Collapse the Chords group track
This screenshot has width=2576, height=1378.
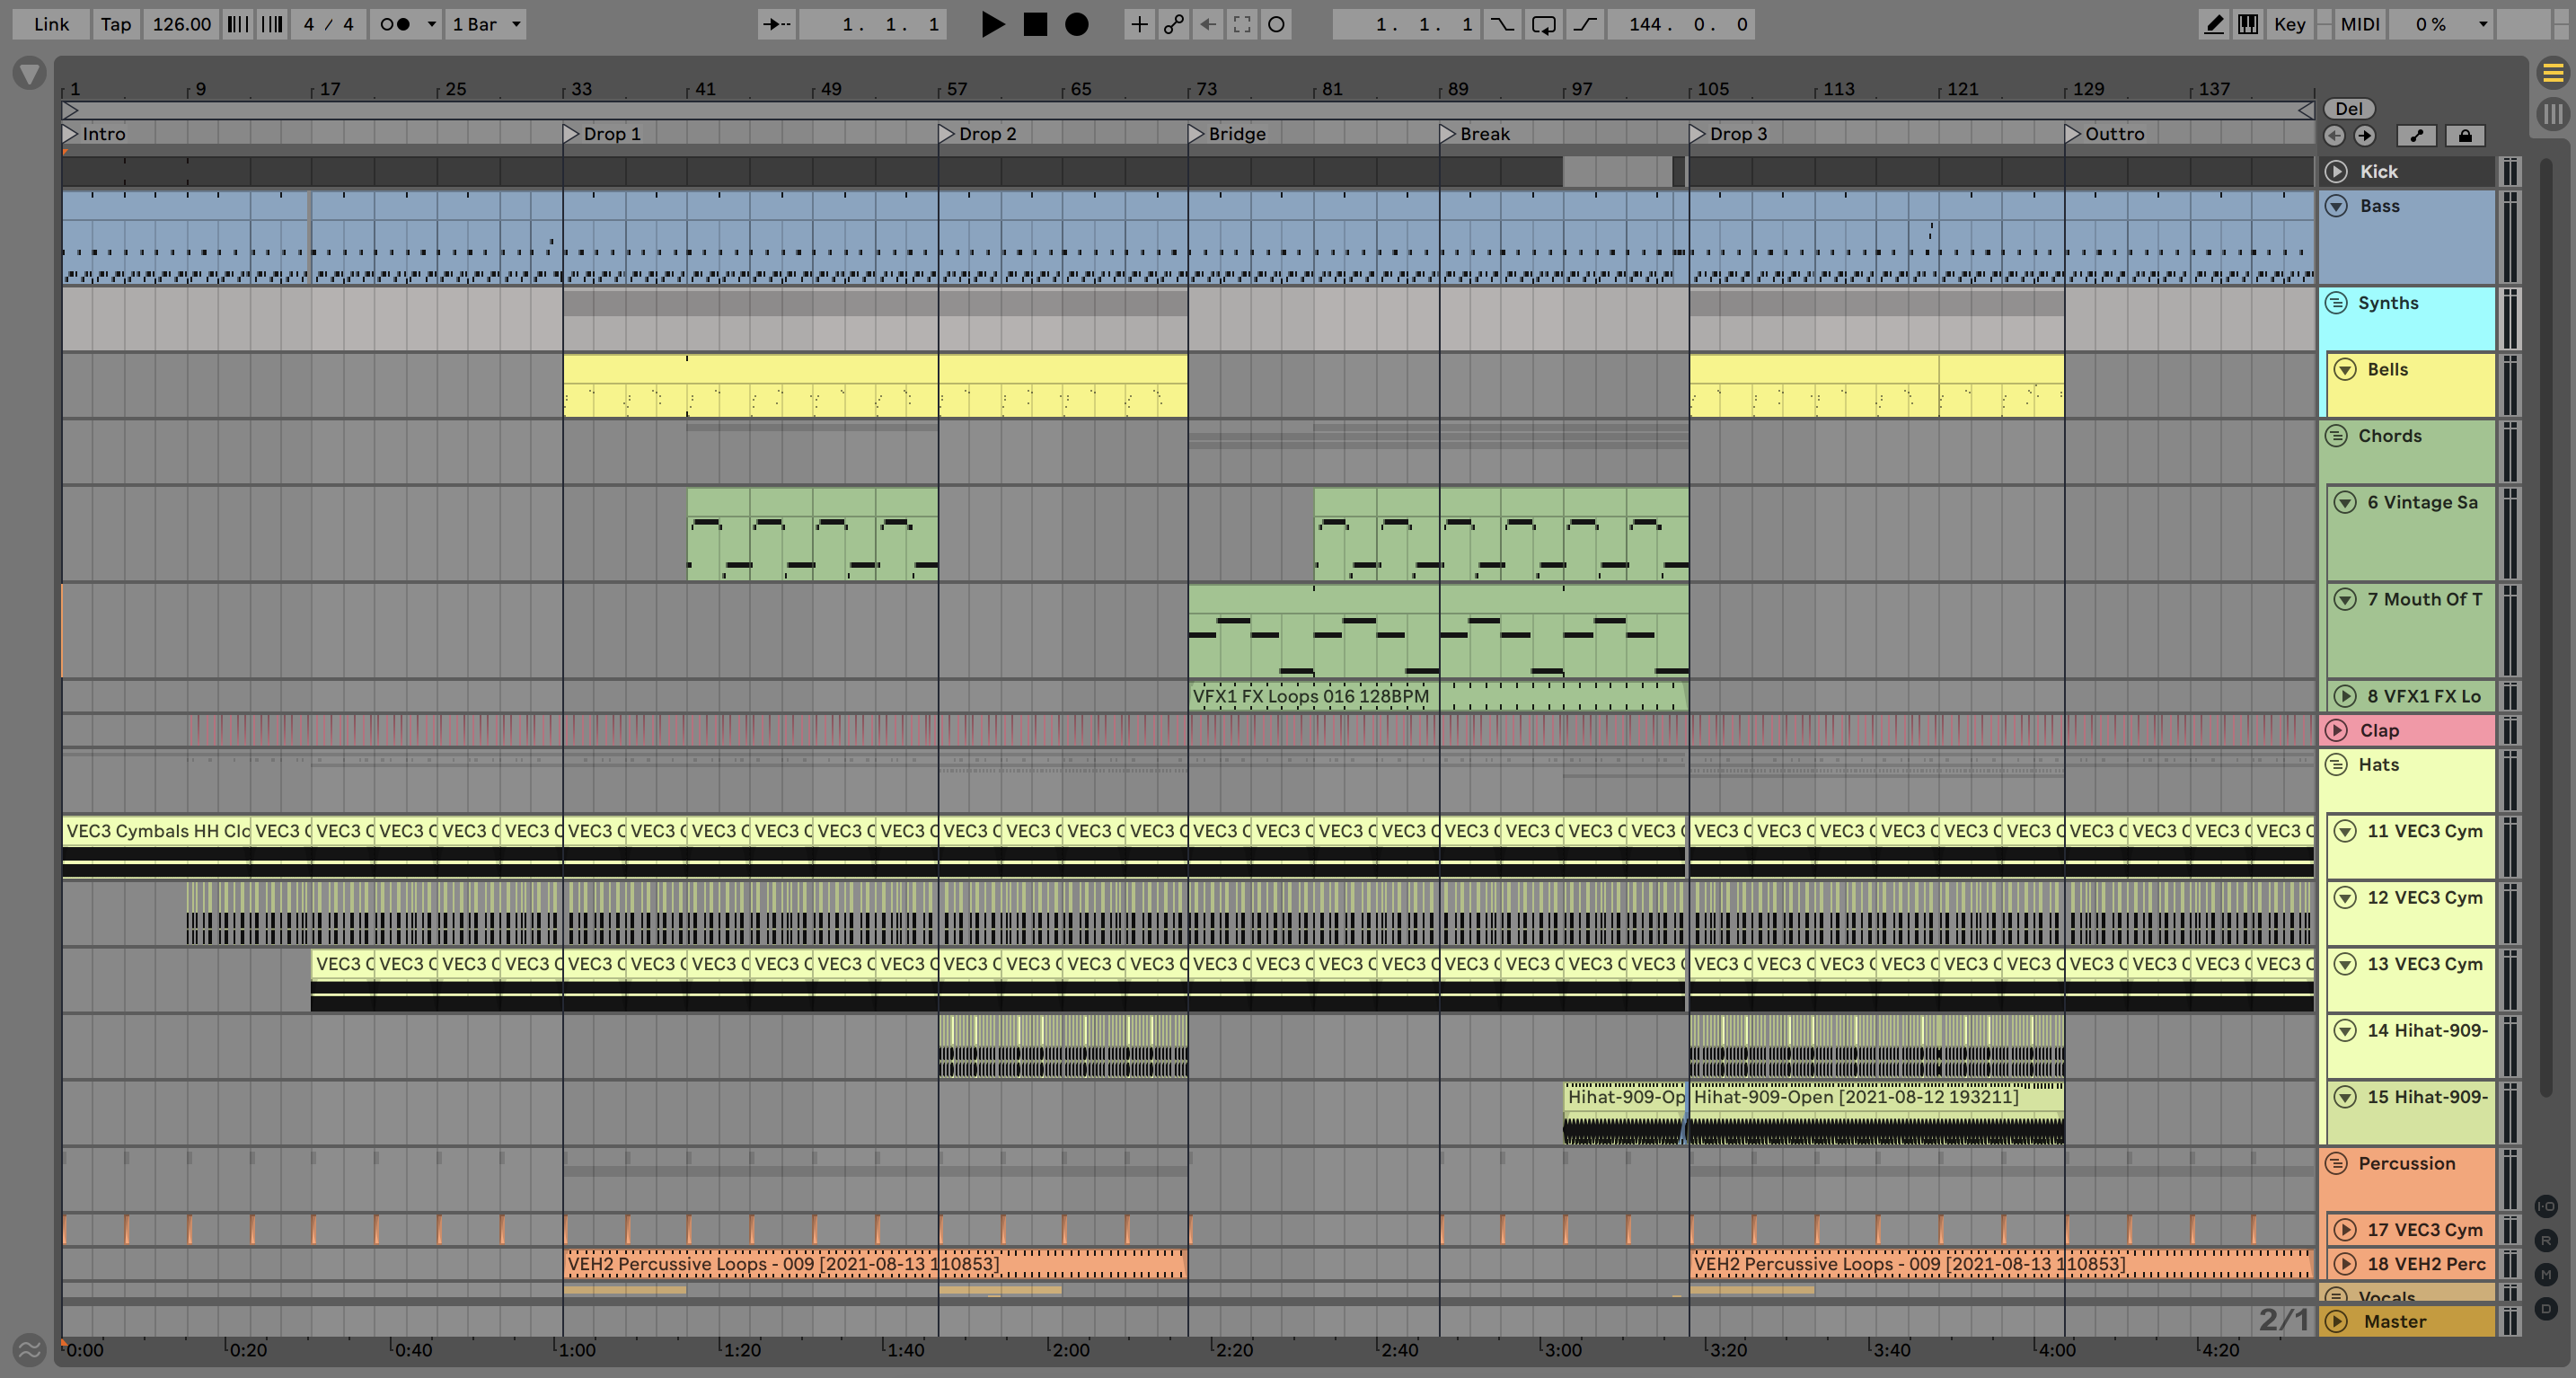coord(2336,436)
